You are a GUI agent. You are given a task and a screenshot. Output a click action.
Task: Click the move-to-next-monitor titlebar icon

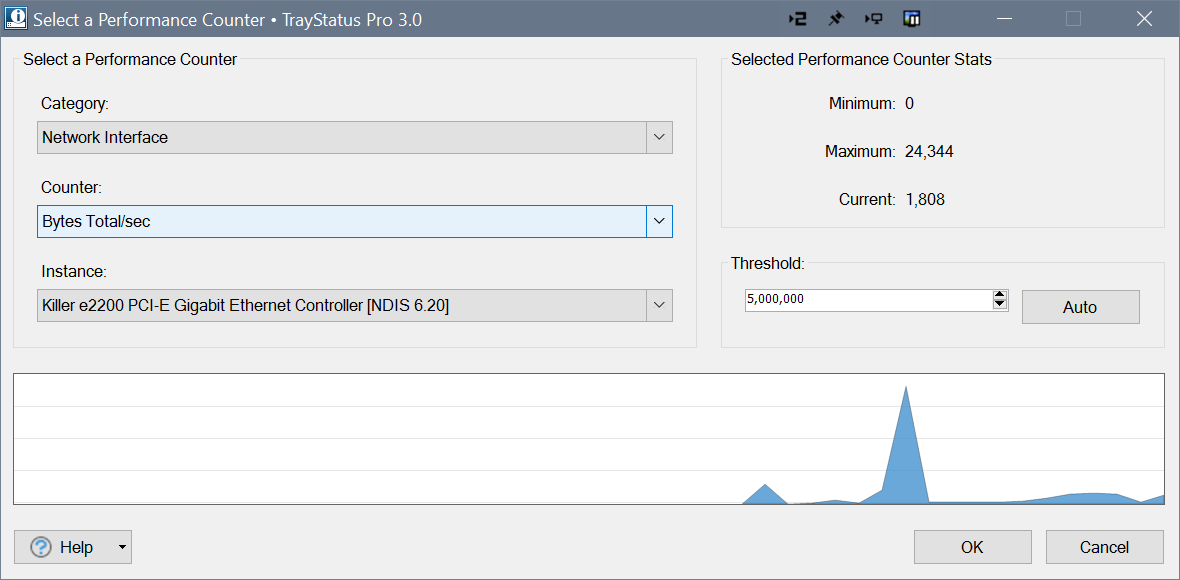point(797,19)
